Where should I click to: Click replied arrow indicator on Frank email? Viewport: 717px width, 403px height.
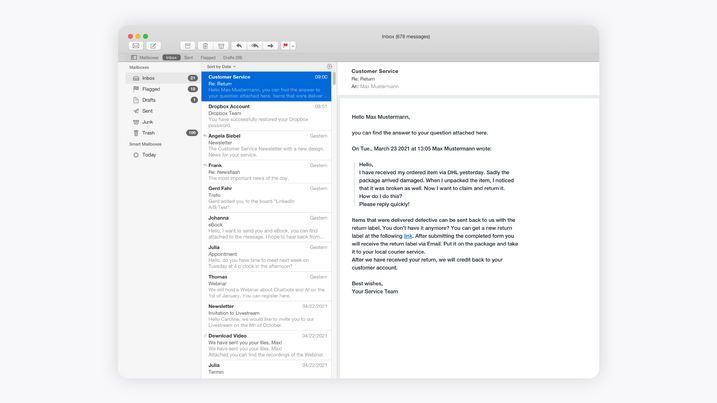click(x=205, y=166)
